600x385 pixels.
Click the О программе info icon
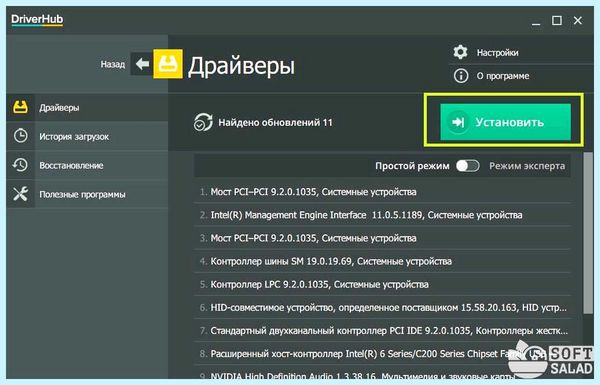coord(461,76)
